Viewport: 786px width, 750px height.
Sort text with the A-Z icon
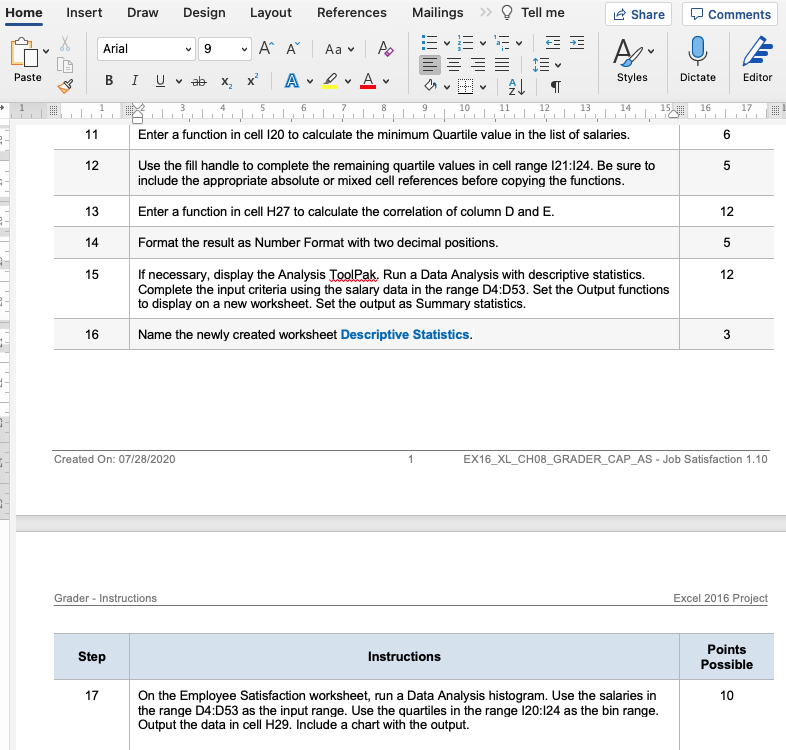coord(516,87)
